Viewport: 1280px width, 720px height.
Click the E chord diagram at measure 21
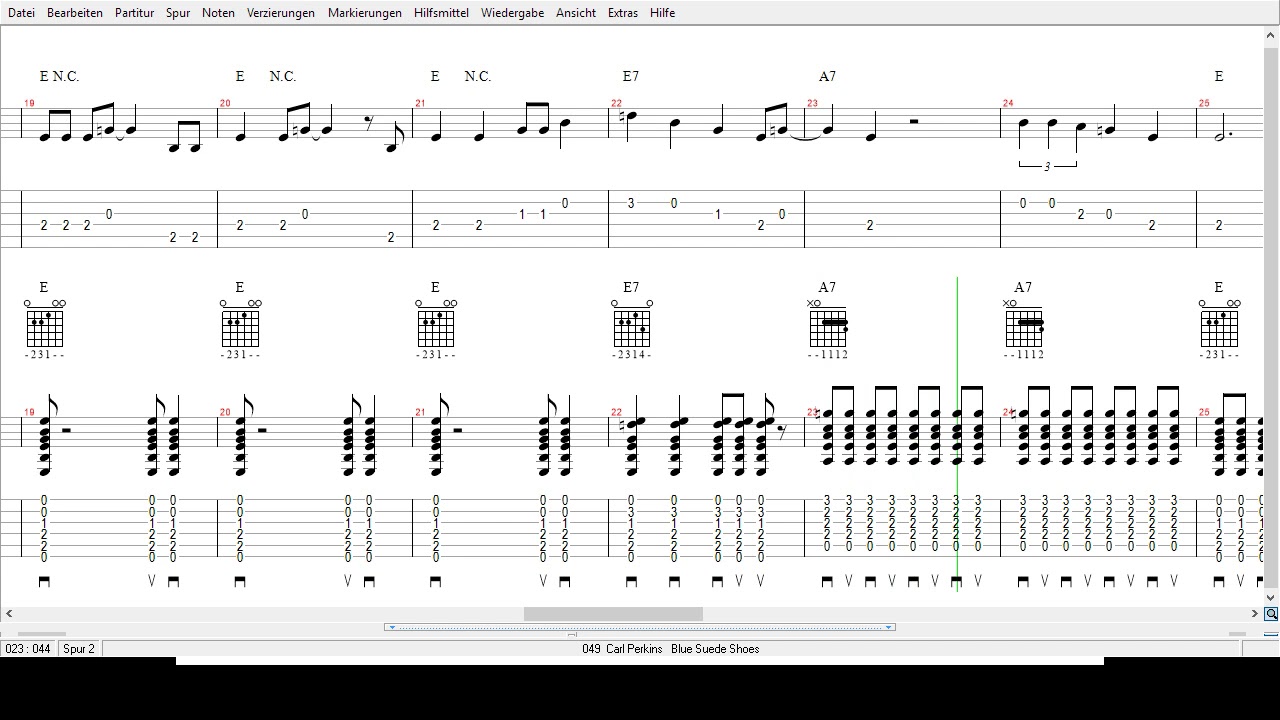[x=436, y=328]
